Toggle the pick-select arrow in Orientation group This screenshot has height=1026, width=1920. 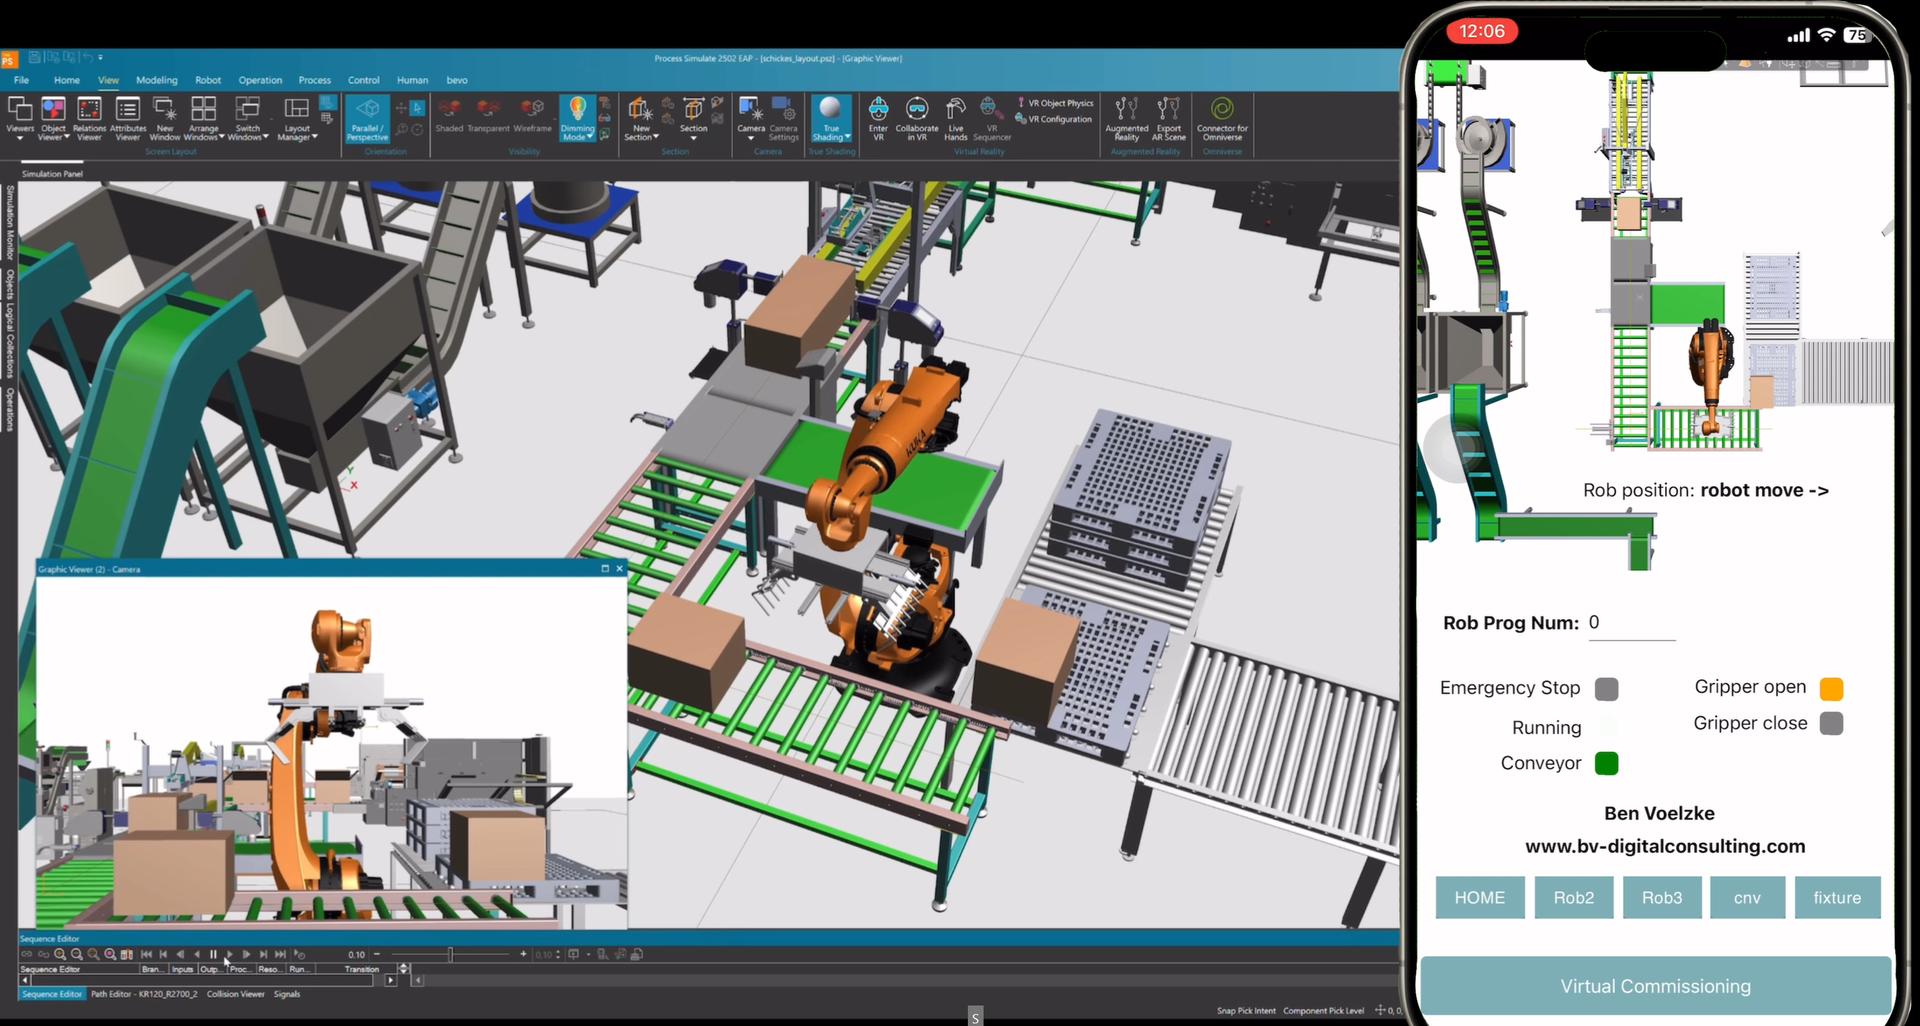[417, 107]
